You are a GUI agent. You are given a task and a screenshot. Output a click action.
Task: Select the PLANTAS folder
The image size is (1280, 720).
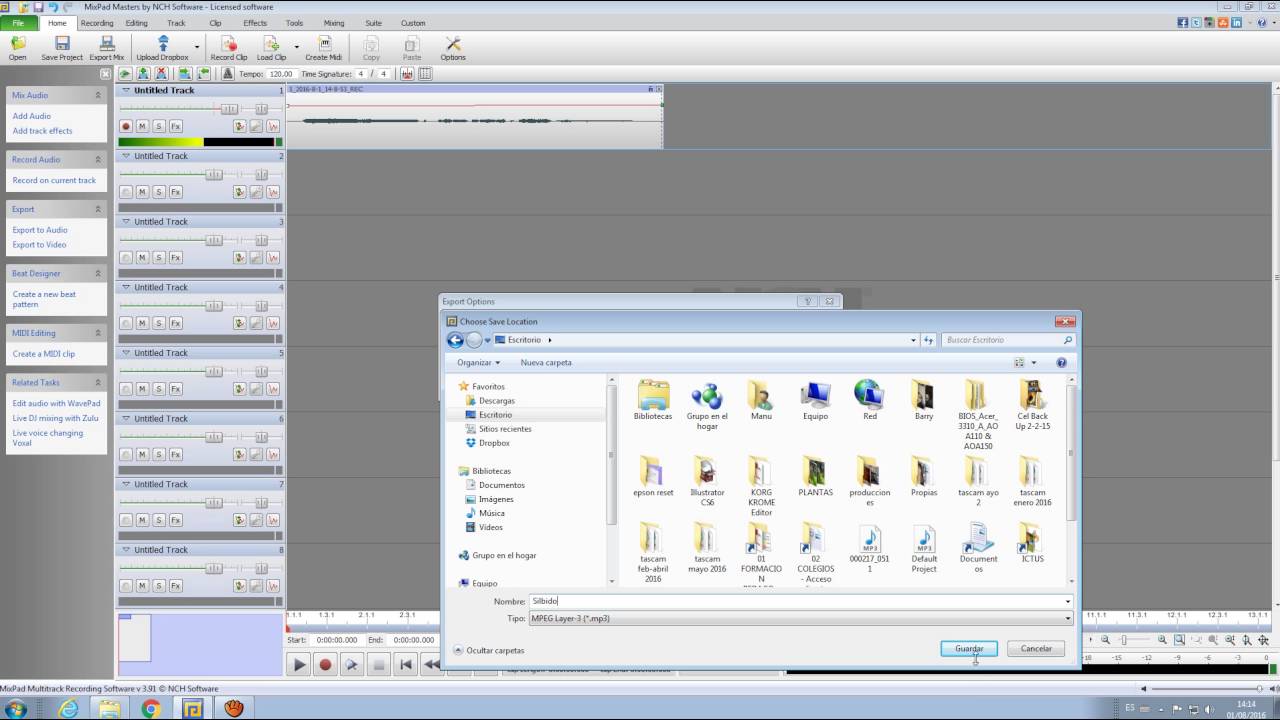(x=815, y=476)
